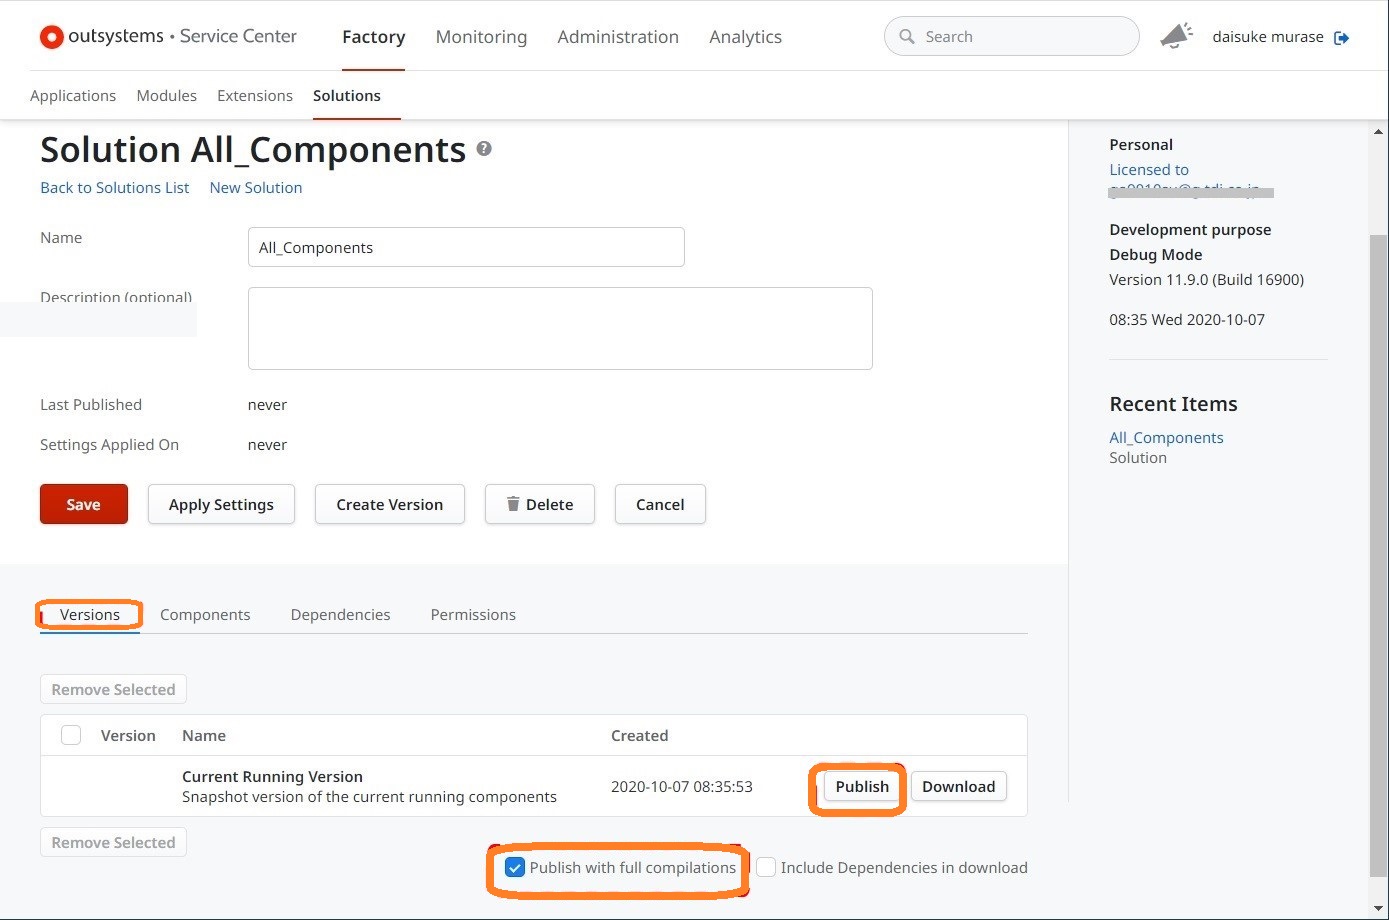Download the Current Running Version
Viewport: 1389px width, 920px height.
tap(958, 787)
